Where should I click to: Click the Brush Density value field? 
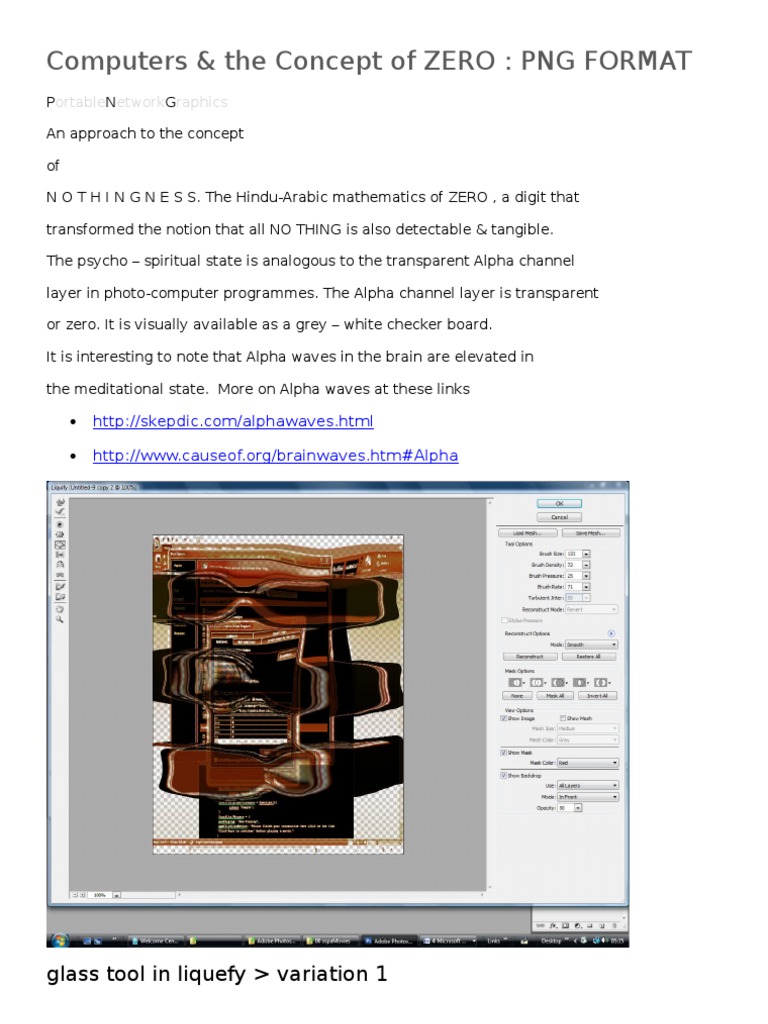tap(574, 565)
